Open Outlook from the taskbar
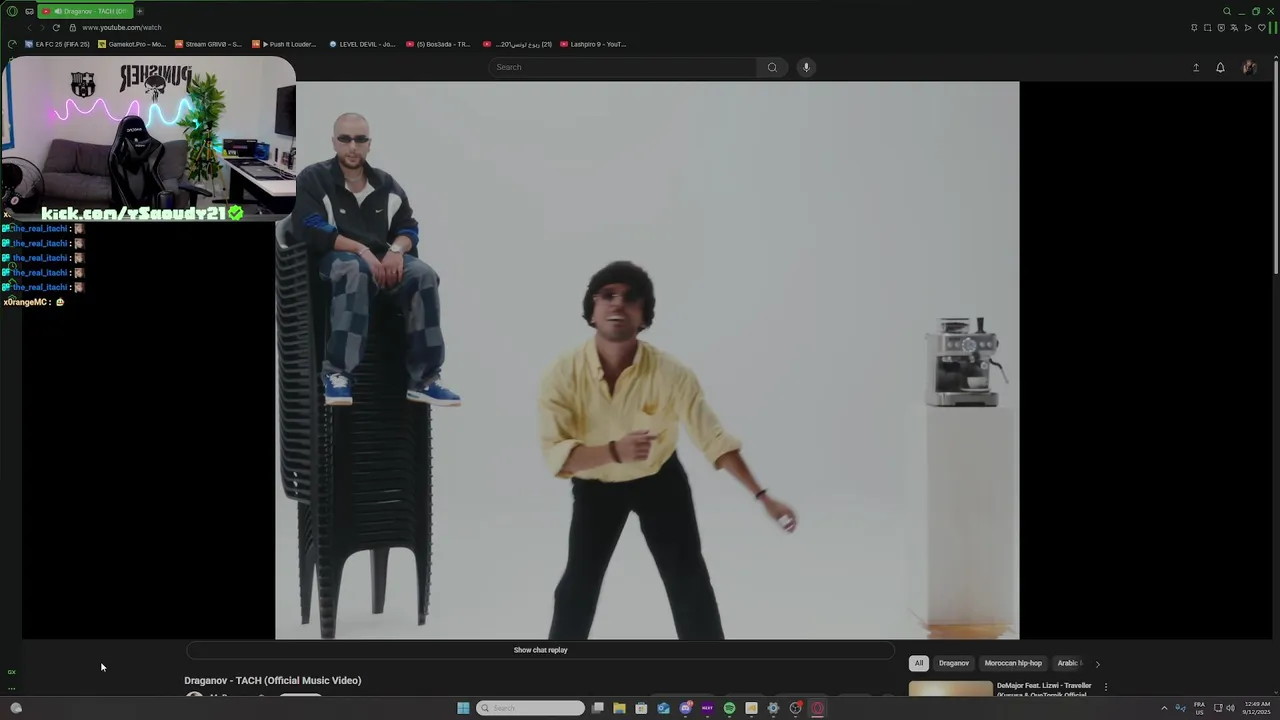The image size is (1280, 720). 663,708
